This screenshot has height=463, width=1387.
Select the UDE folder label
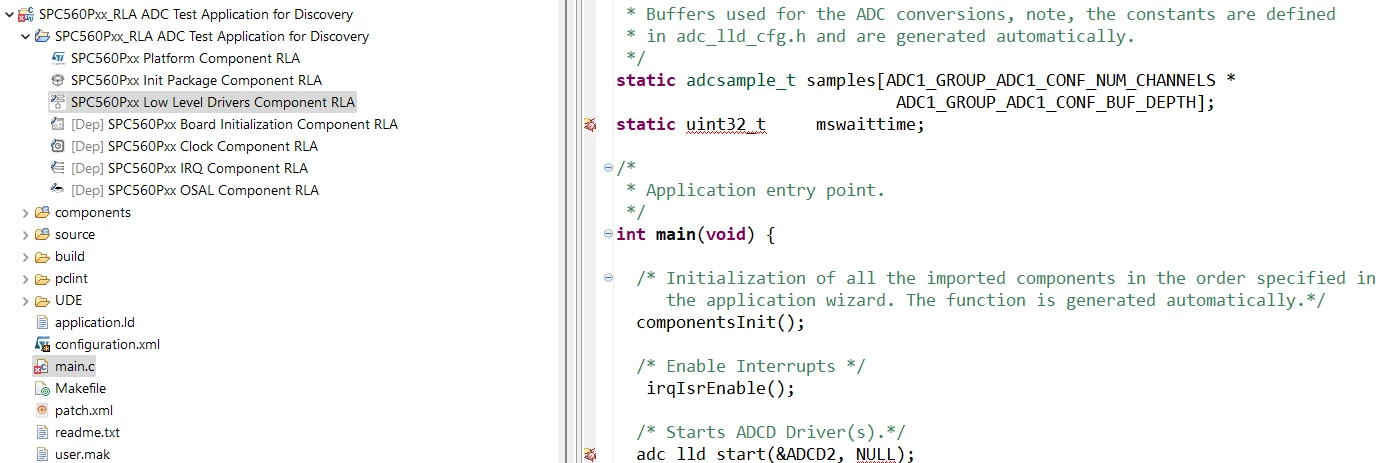tap(69, 300)
